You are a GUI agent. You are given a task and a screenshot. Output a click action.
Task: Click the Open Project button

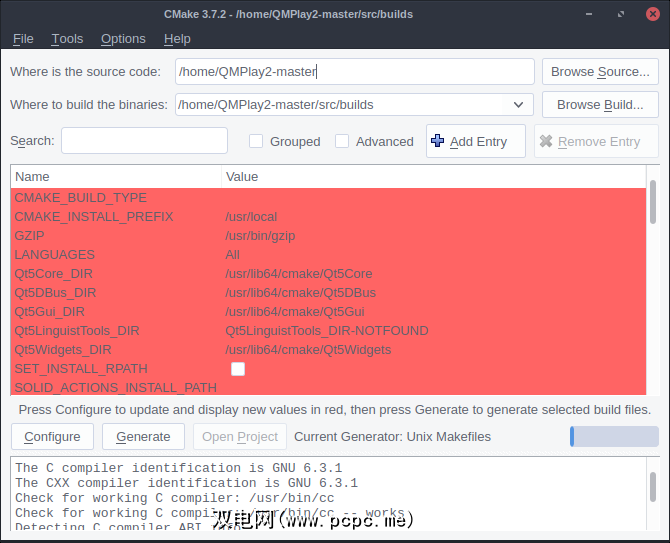(x=240, y=437)
